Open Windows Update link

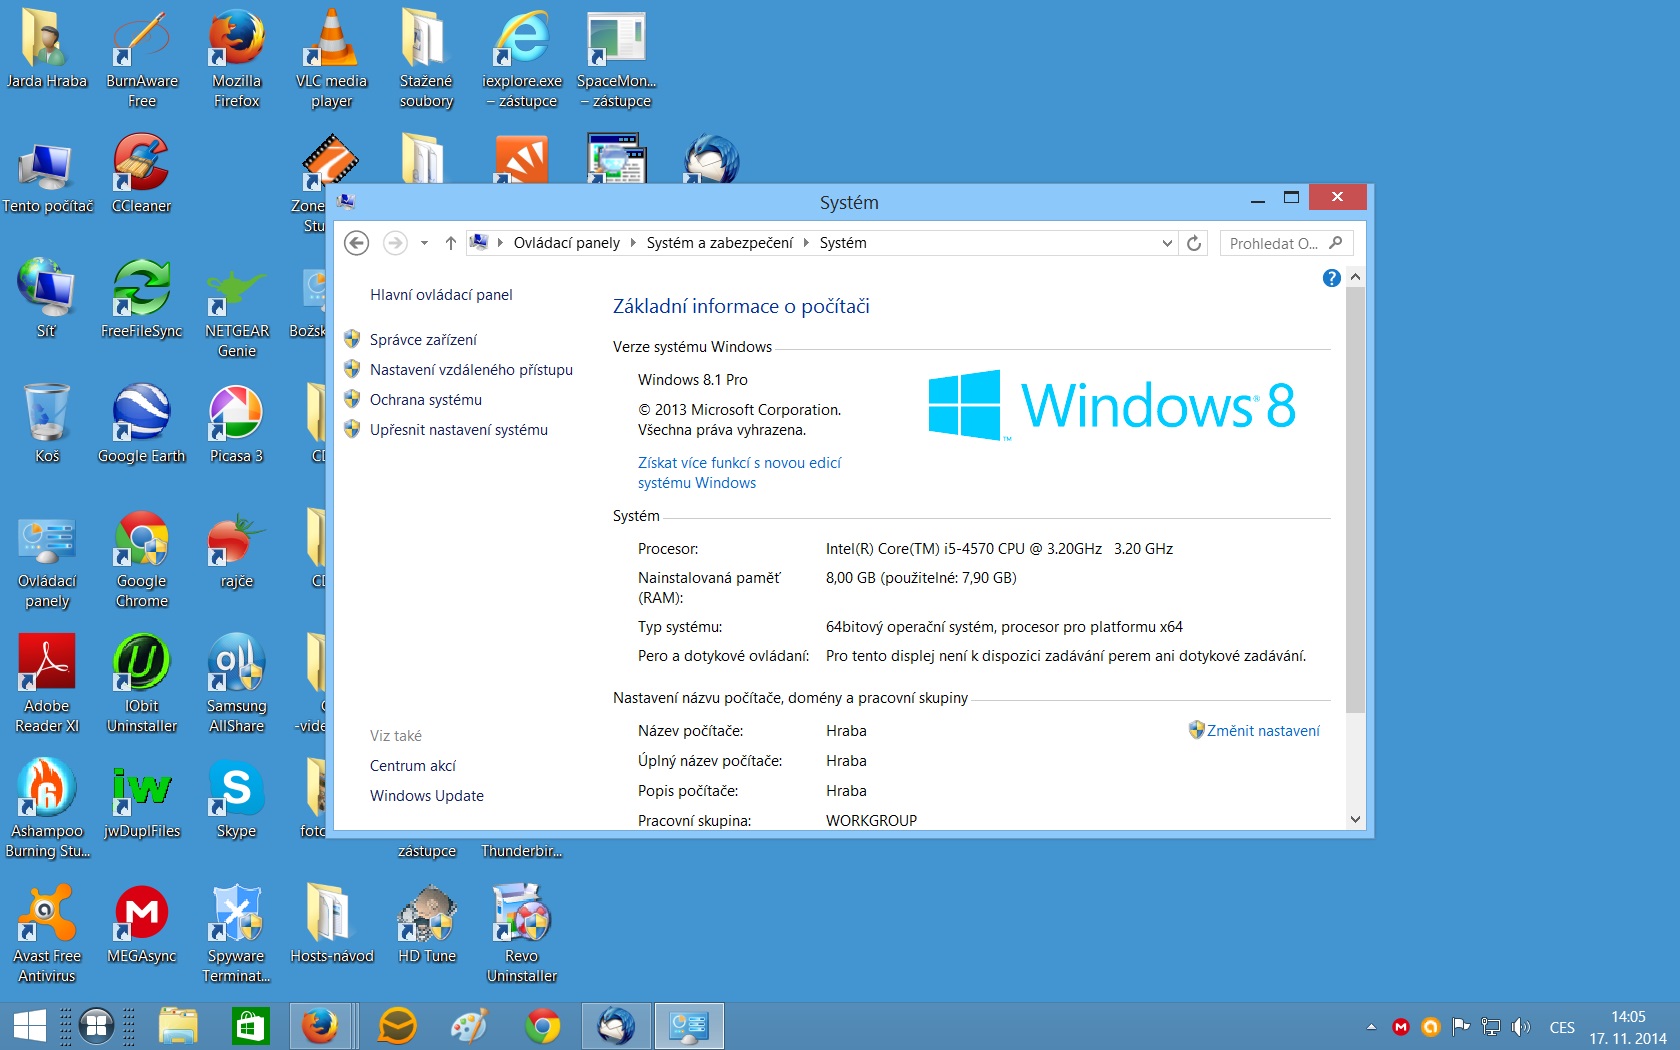[x=426, y=796]
